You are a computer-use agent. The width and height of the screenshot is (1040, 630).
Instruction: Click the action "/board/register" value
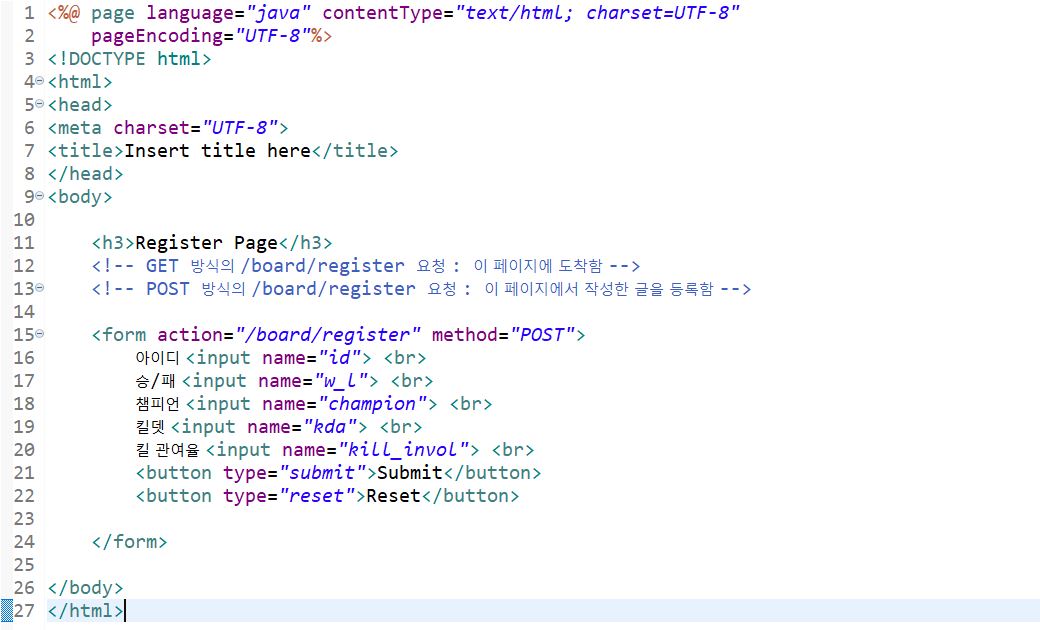click(328, 335)
